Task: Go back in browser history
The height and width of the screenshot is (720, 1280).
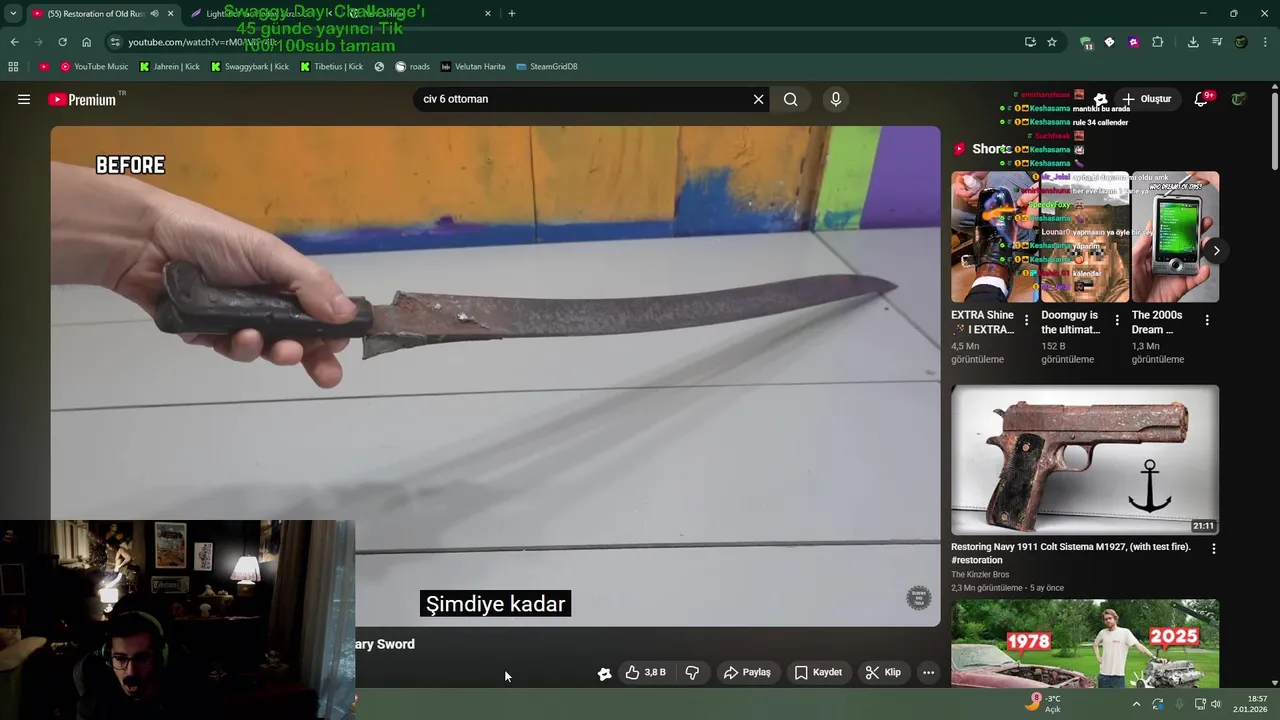Action: 14,42
